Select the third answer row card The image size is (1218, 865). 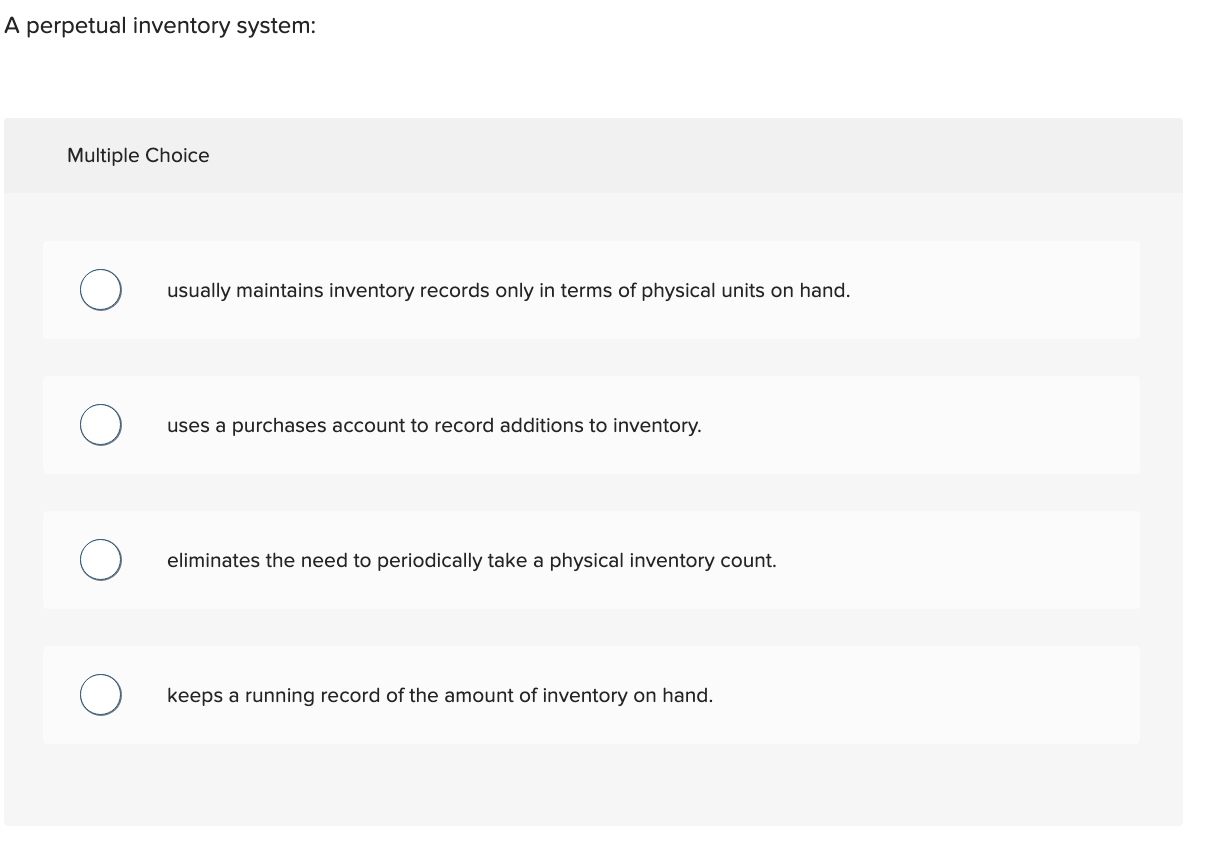[x=592, y=559]
